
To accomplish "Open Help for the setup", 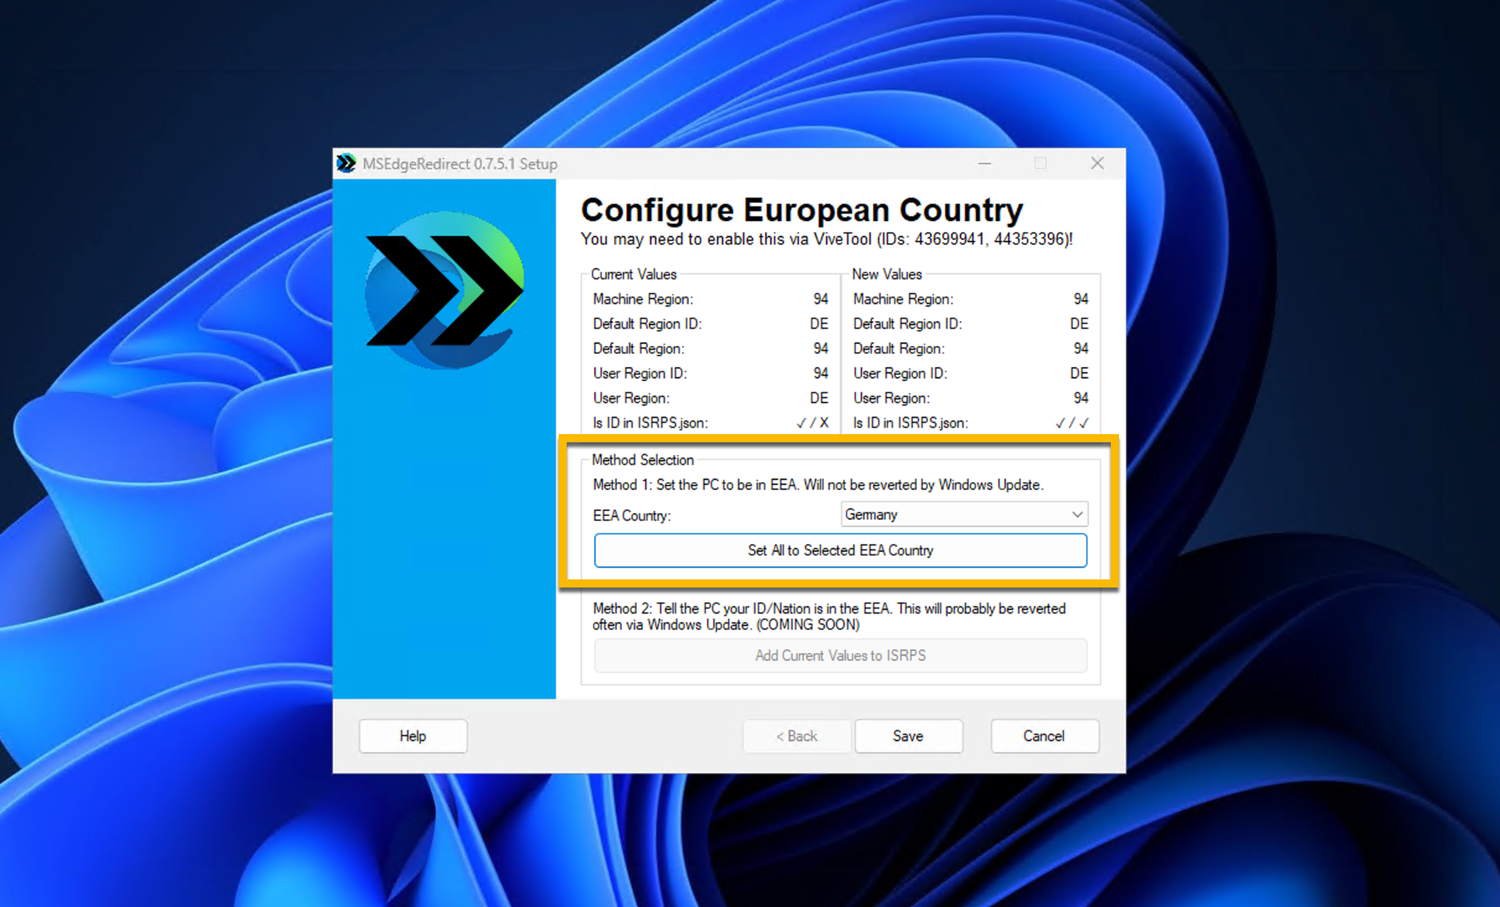I will 413,736.
